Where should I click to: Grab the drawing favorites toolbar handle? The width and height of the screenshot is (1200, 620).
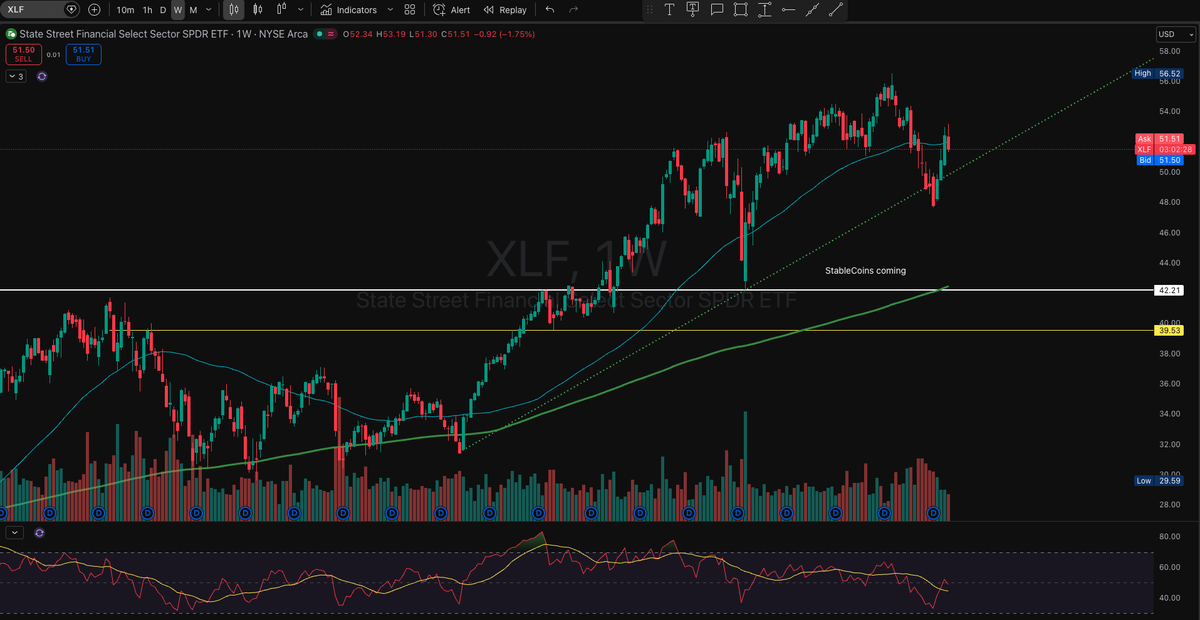click(649, 10)
